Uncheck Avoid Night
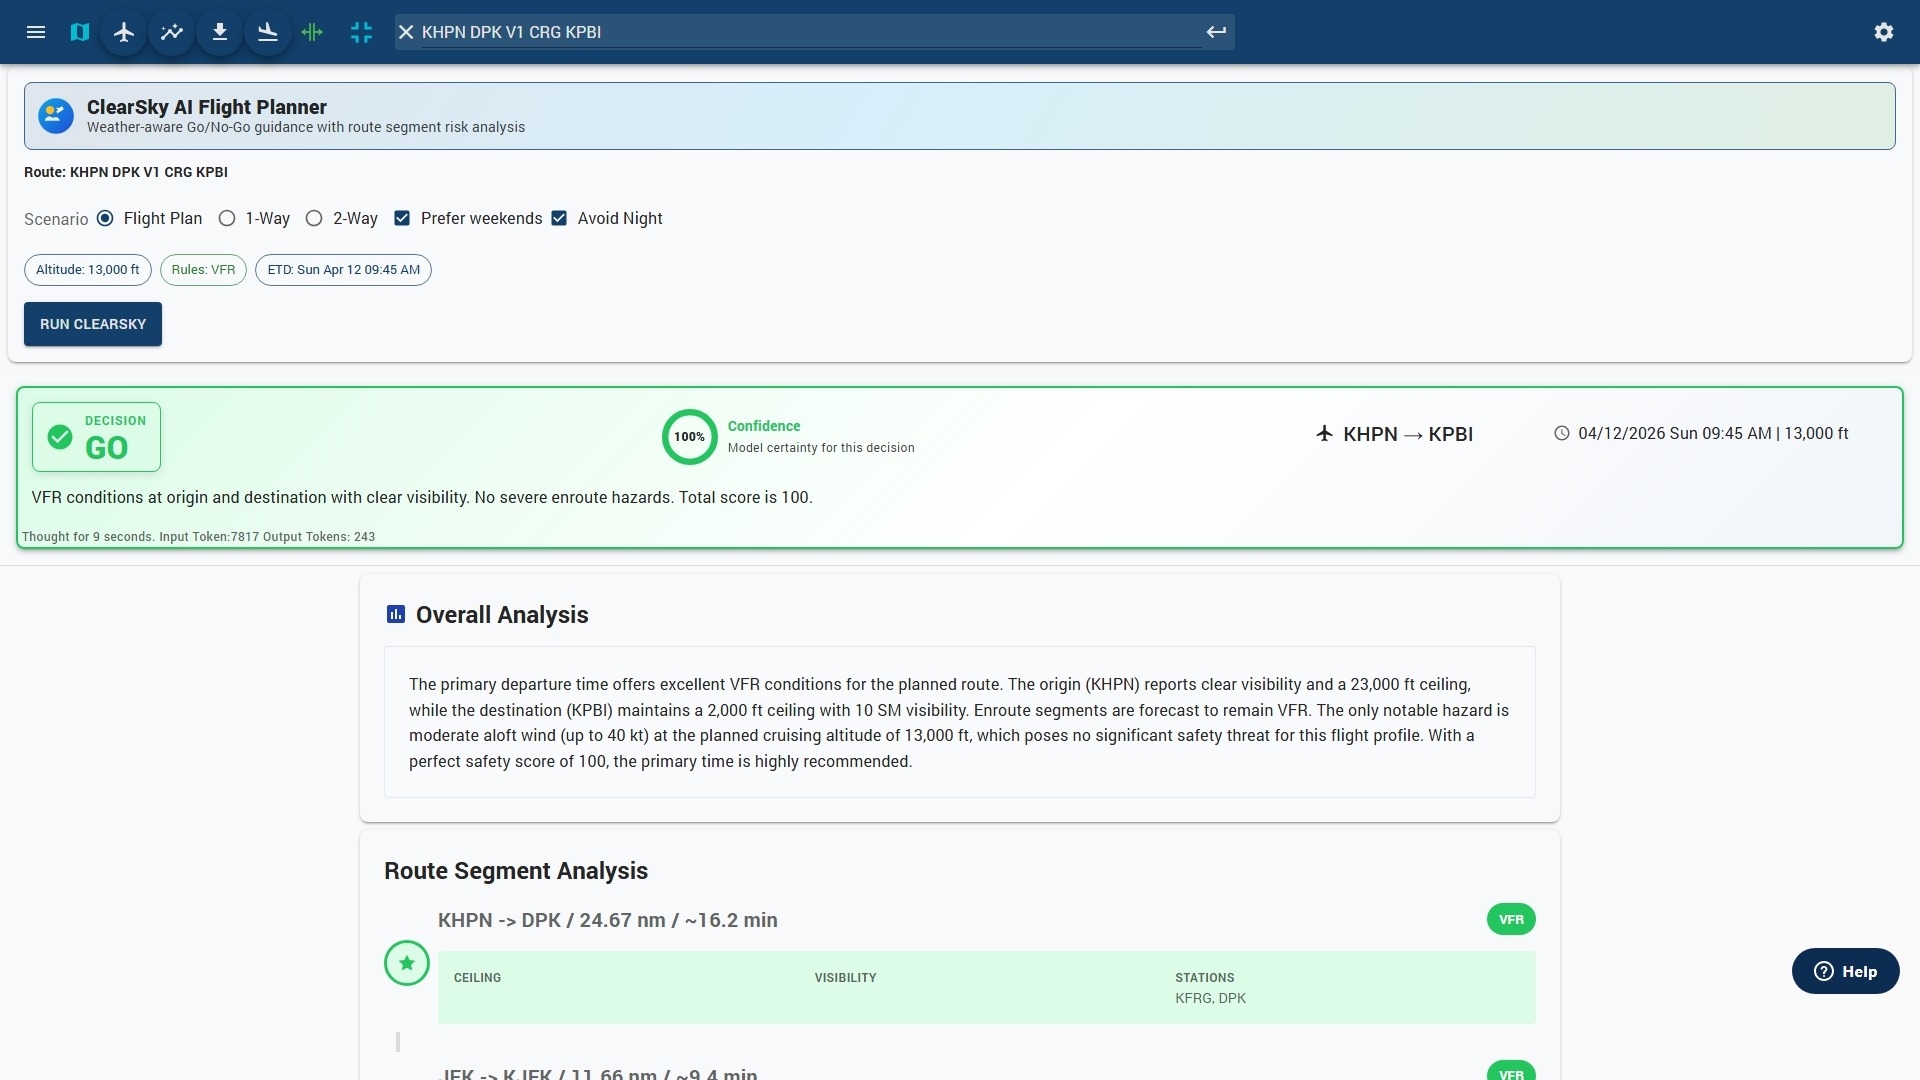 [x=559, y=218]
